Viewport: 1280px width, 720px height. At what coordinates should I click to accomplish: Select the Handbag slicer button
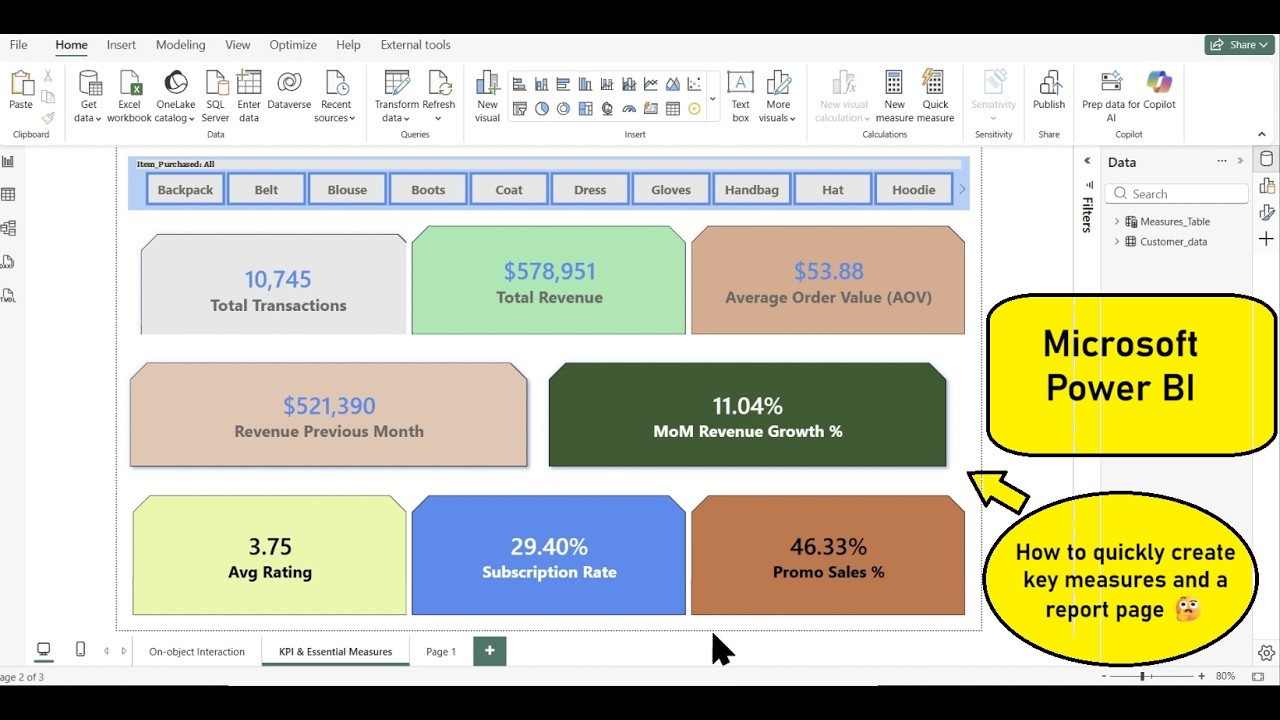click(x=752, y=189)
